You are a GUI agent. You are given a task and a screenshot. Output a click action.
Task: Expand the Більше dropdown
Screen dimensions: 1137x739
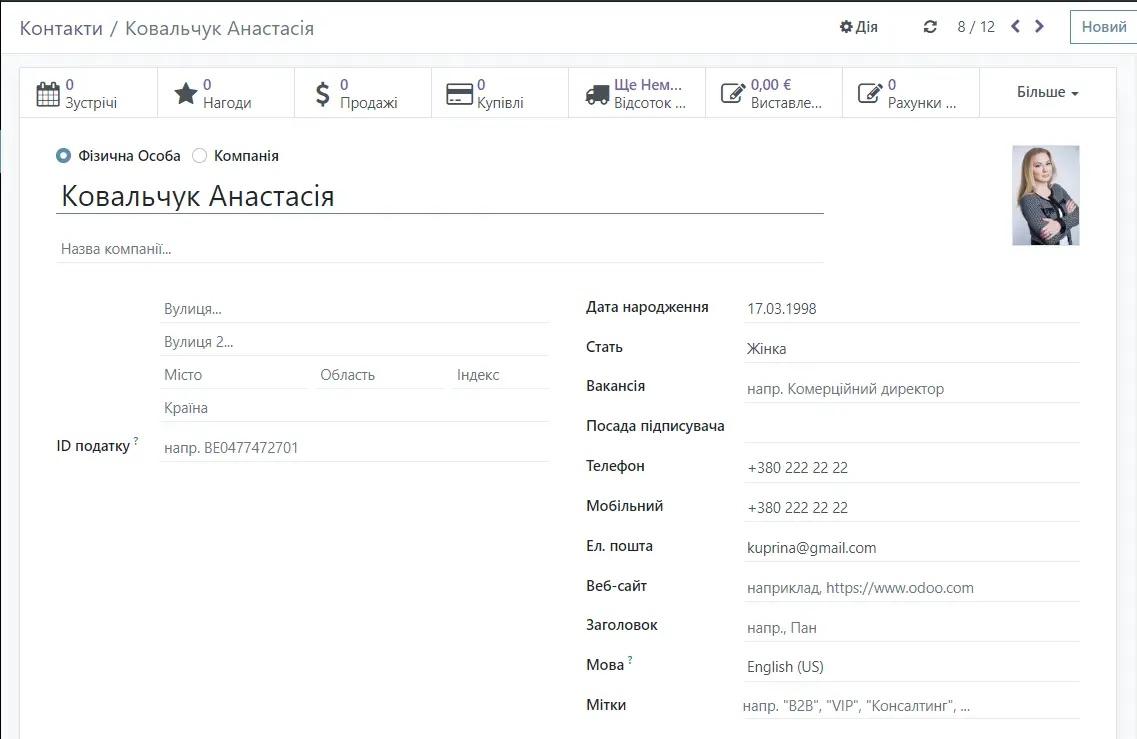1046,91
